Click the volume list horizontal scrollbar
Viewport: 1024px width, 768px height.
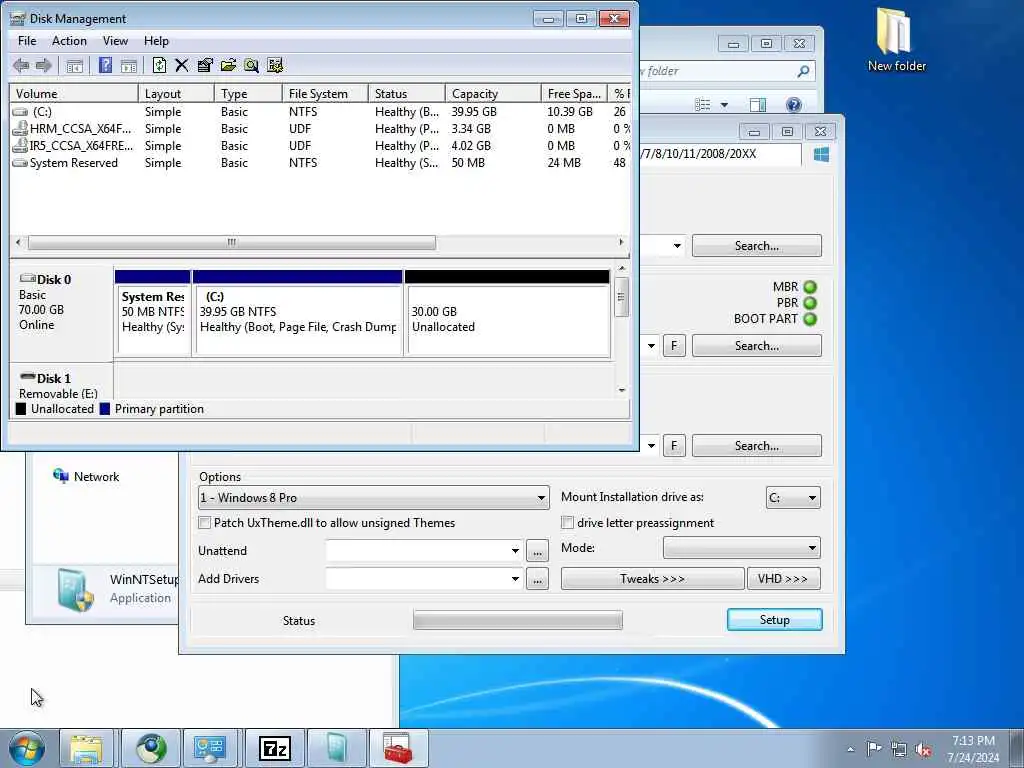coord(232,242)
